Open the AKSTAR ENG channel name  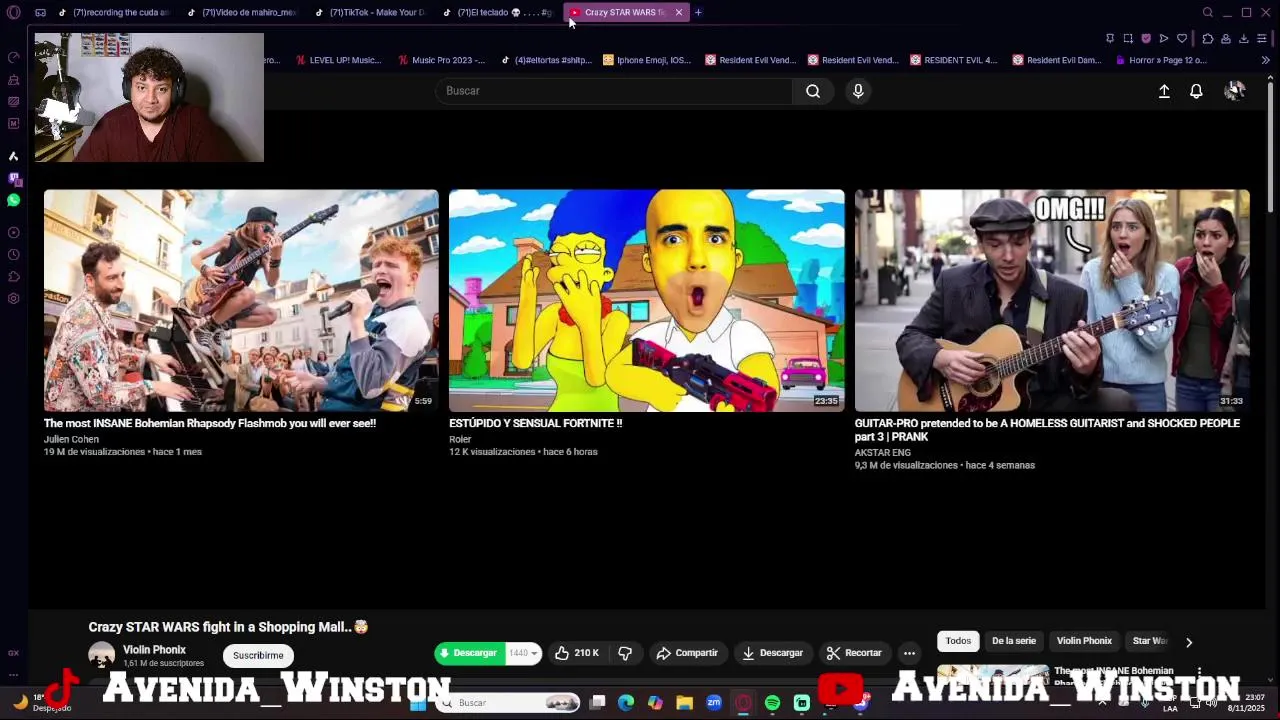click(x=882, y=453)
